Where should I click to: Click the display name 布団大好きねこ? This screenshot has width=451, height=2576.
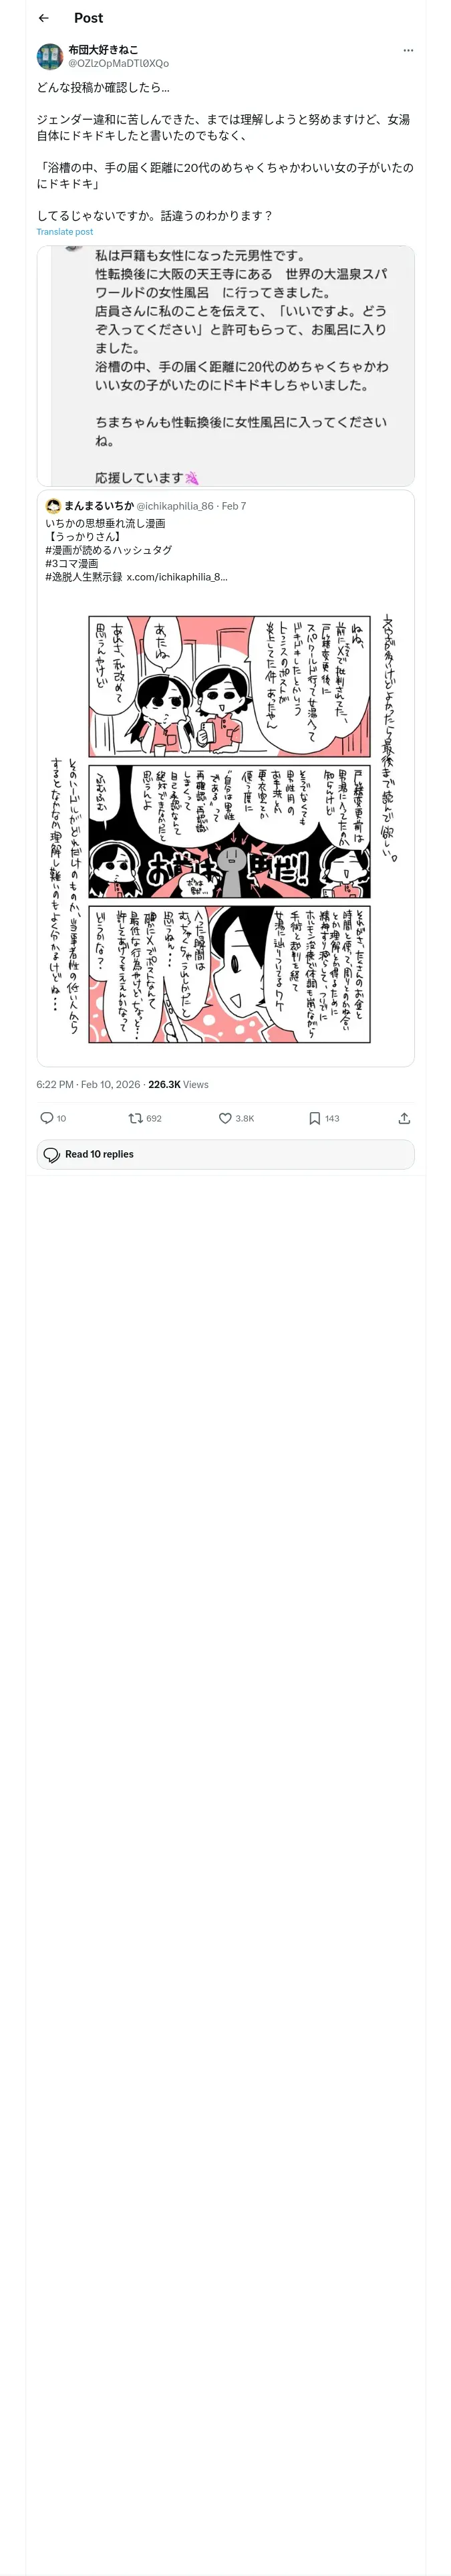tap(103, 49)
